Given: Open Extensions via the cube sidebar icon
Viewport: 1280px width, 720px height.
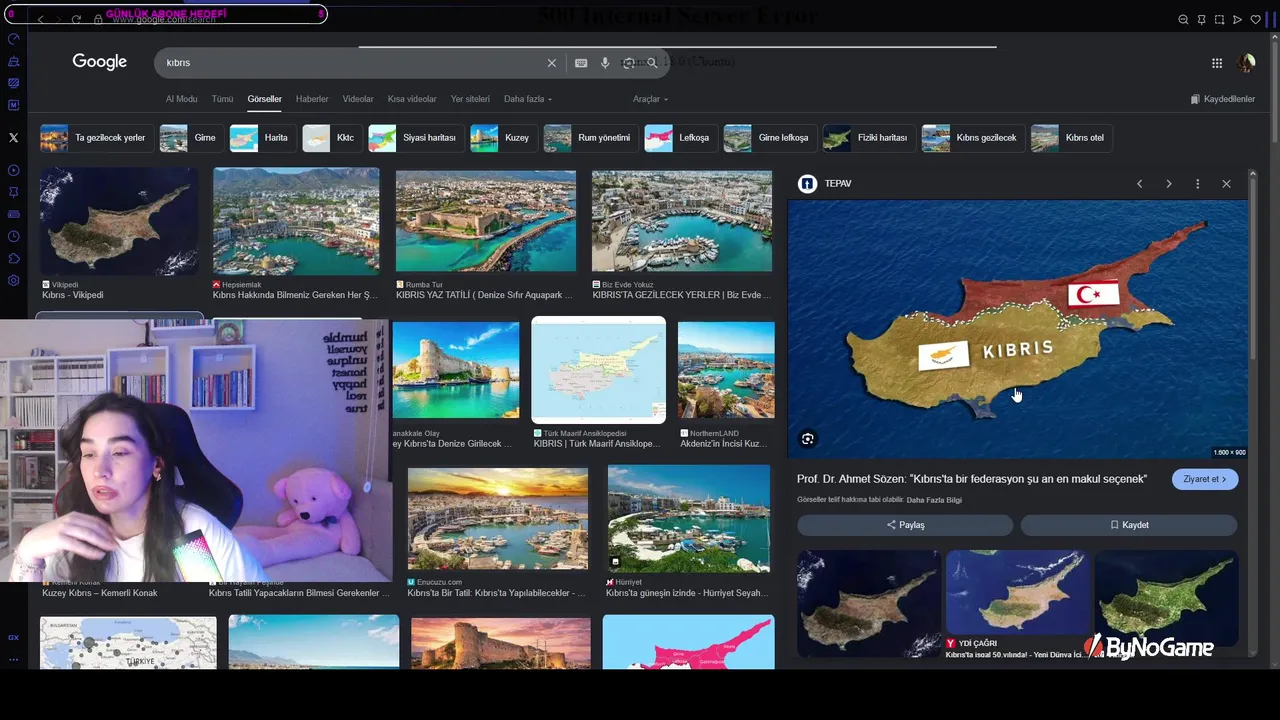Looking at the screenshot, I should tap(13, 258).
